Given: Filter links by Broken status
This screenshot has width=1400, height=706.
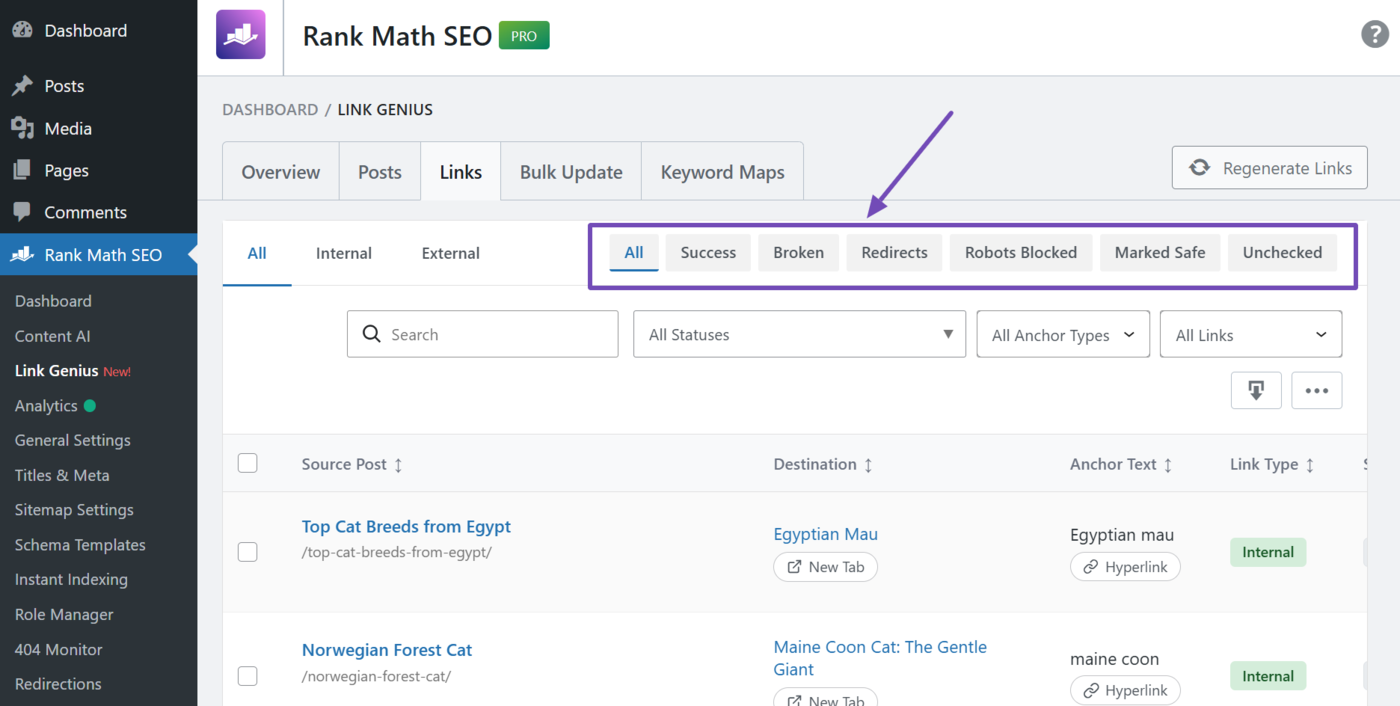Looking at the screenshot, I should (798, 252).
